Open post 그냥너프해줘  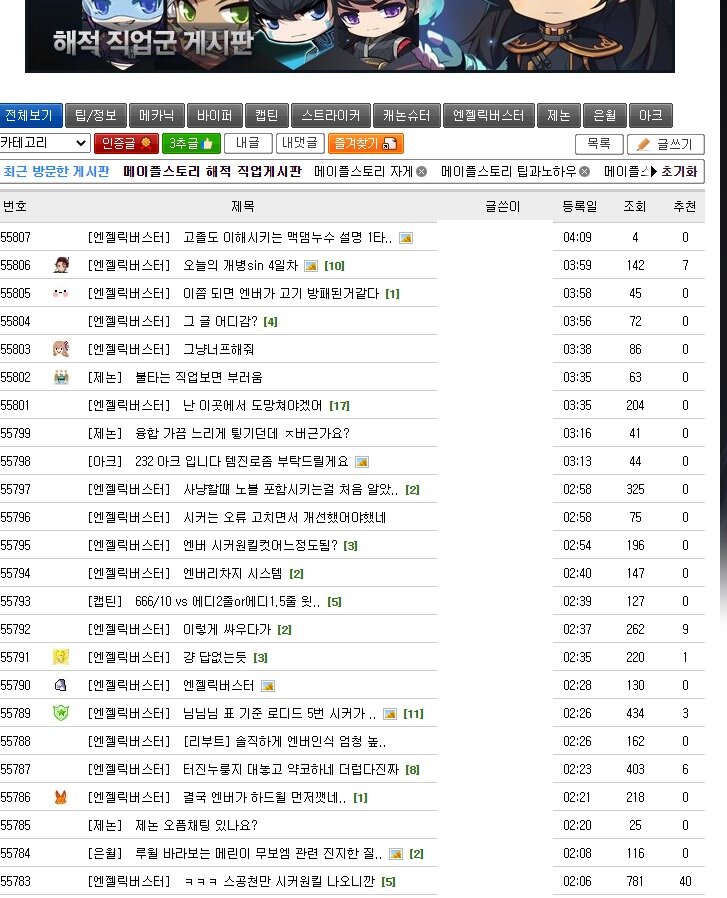coord(218,349)
